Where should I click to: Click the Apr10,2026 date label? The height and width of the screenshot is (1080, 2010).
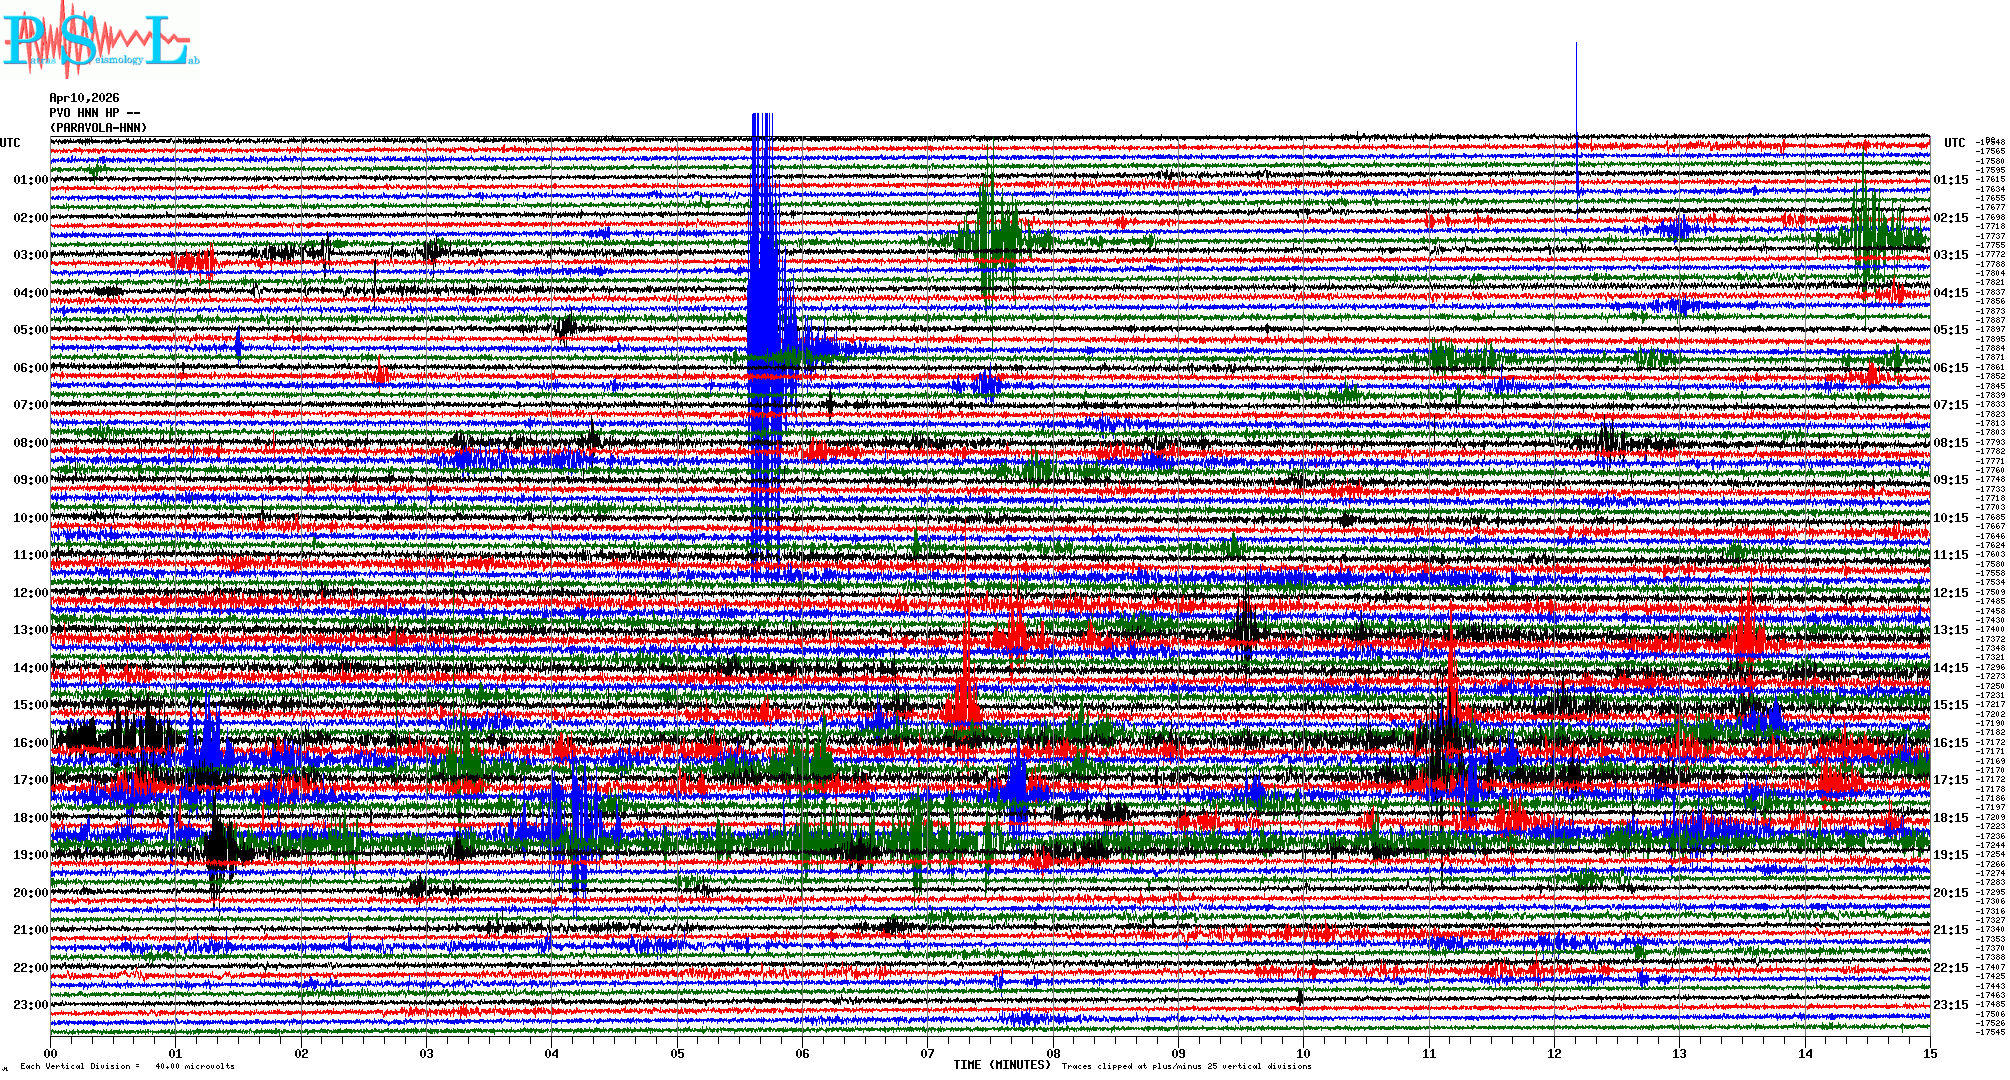(x=84, y=98)
